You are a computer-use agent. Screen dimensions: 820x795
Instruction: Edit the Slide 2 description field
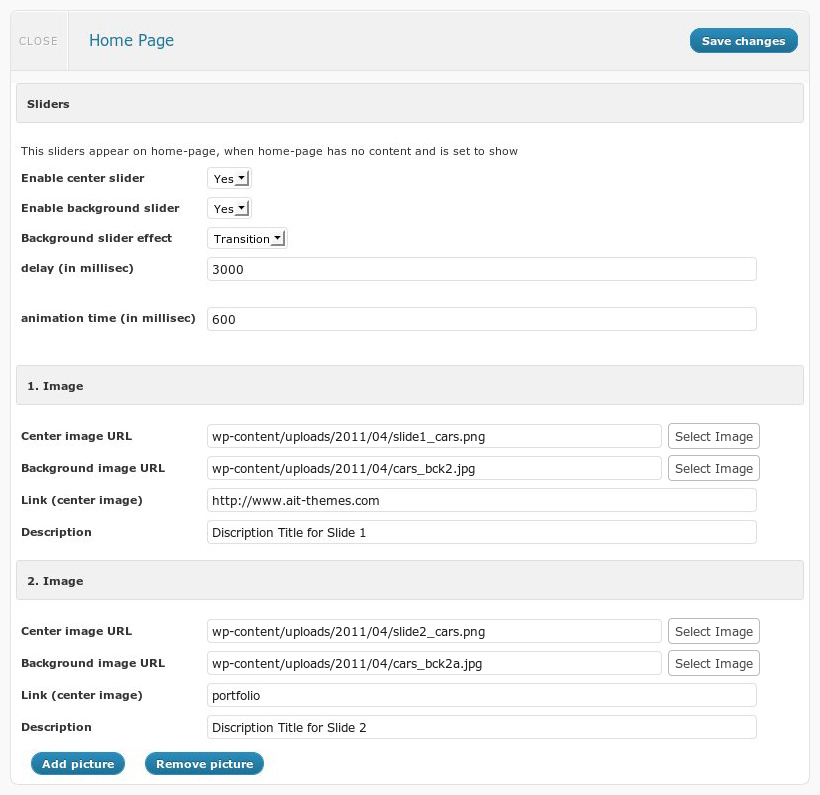[x=481, y=727]
